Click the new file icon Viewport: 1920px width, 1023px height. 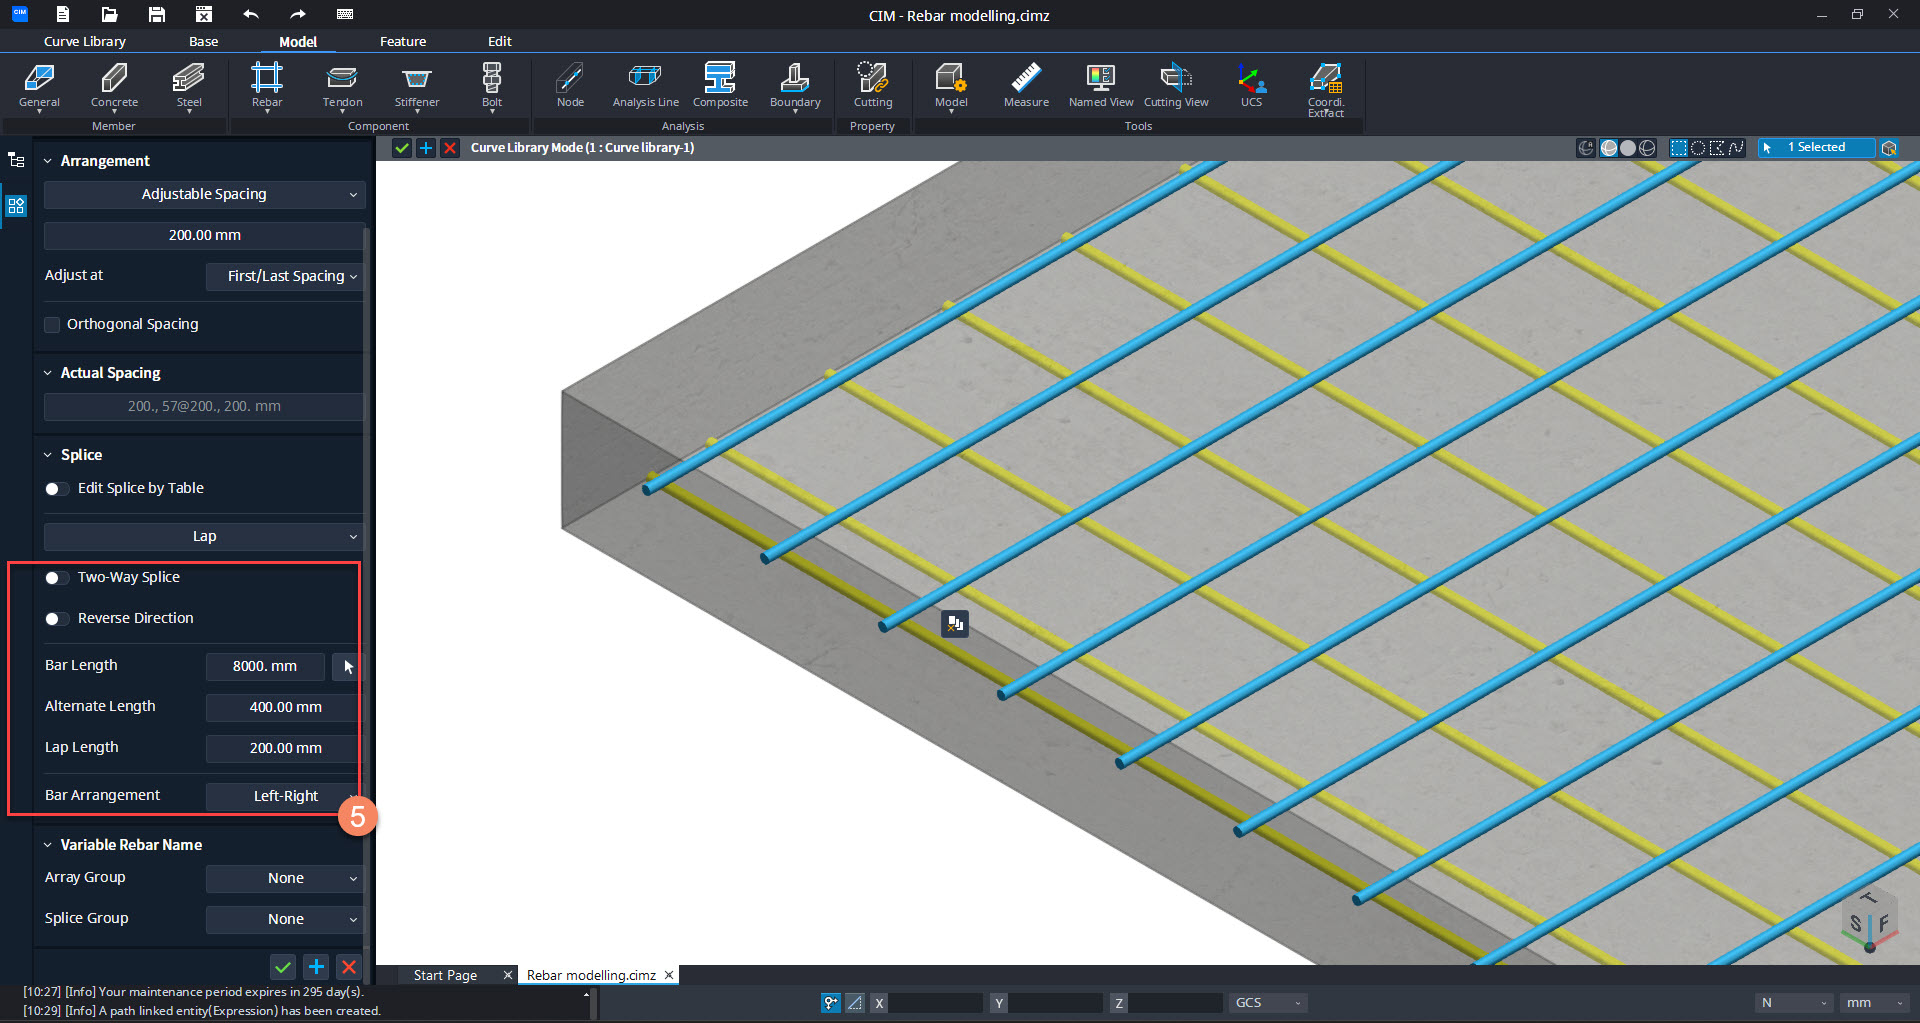[63, 14]
